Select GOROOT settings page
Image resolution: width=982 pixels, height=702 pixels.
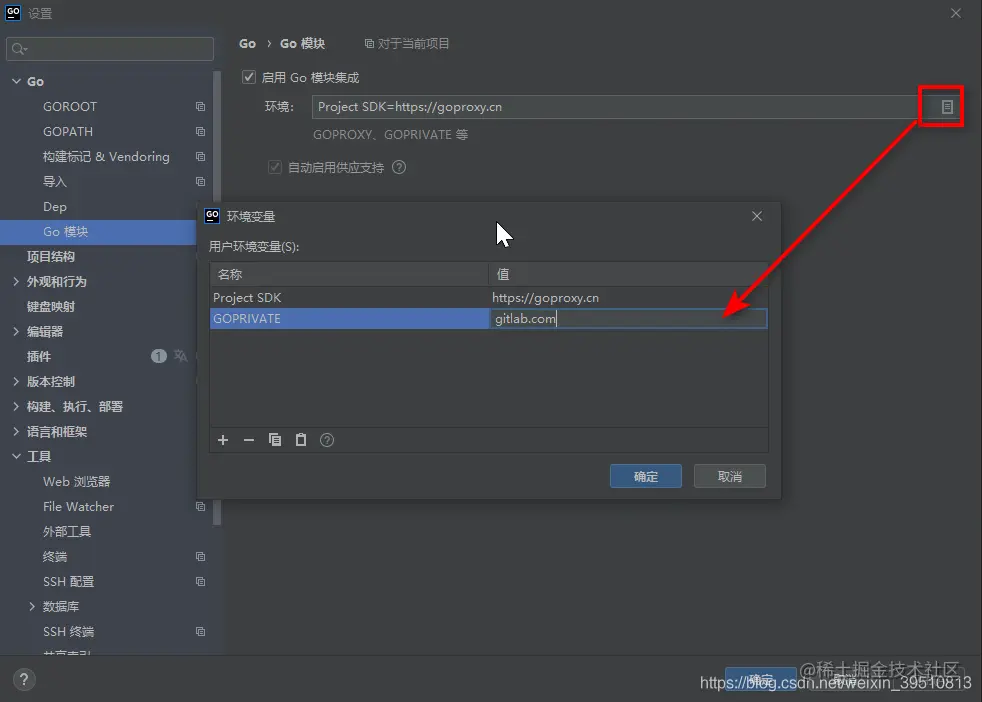[x=70, y=106]
